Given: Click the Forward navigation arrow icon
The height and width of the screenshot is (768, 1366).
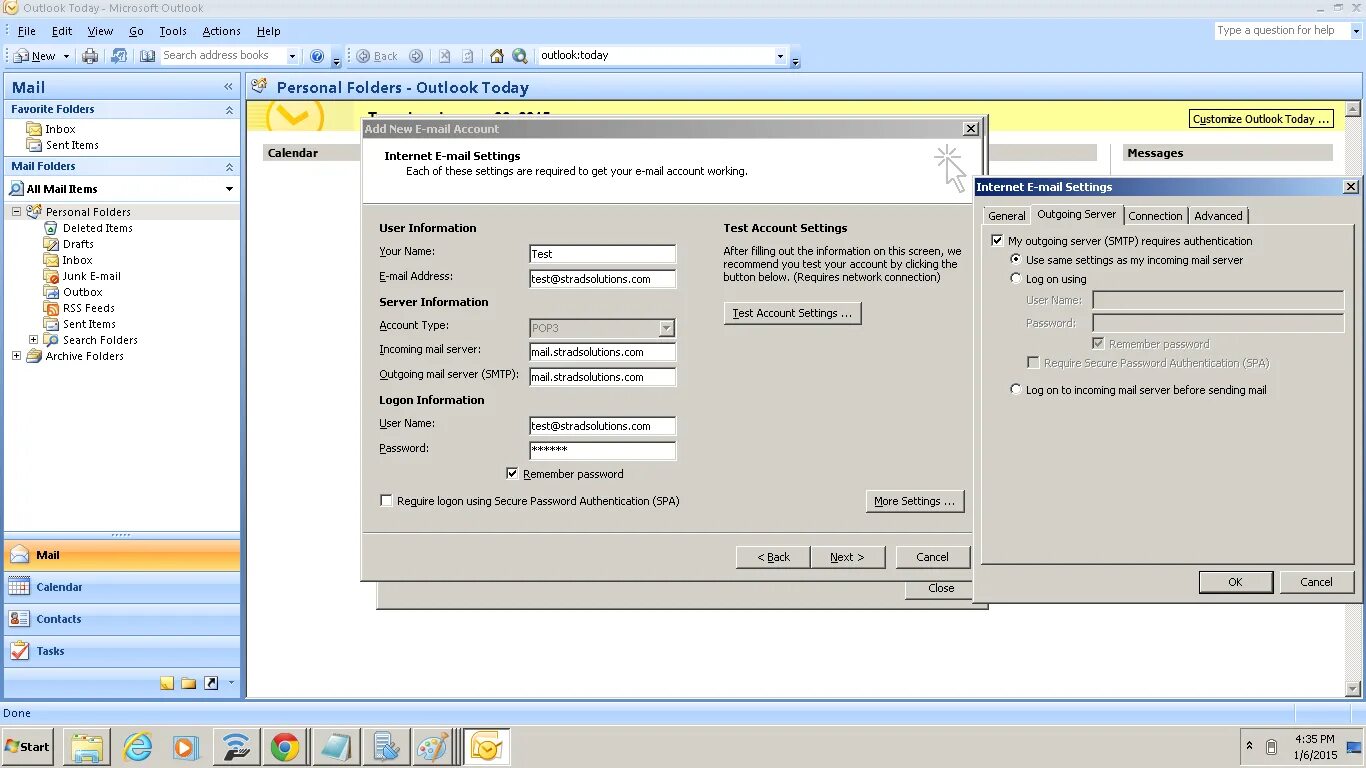Looking at the screenshot, I should point(416,56).
